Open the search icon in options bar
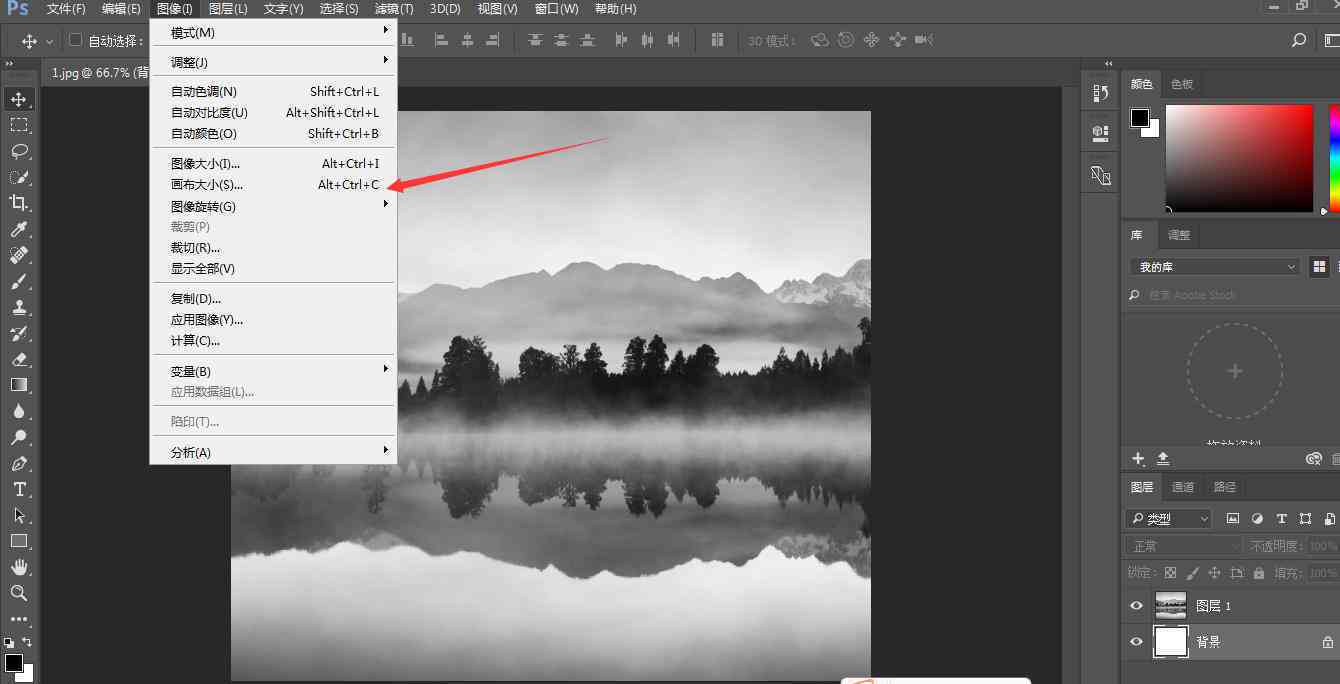The image size is (1340, 684). coord(1298,40)
